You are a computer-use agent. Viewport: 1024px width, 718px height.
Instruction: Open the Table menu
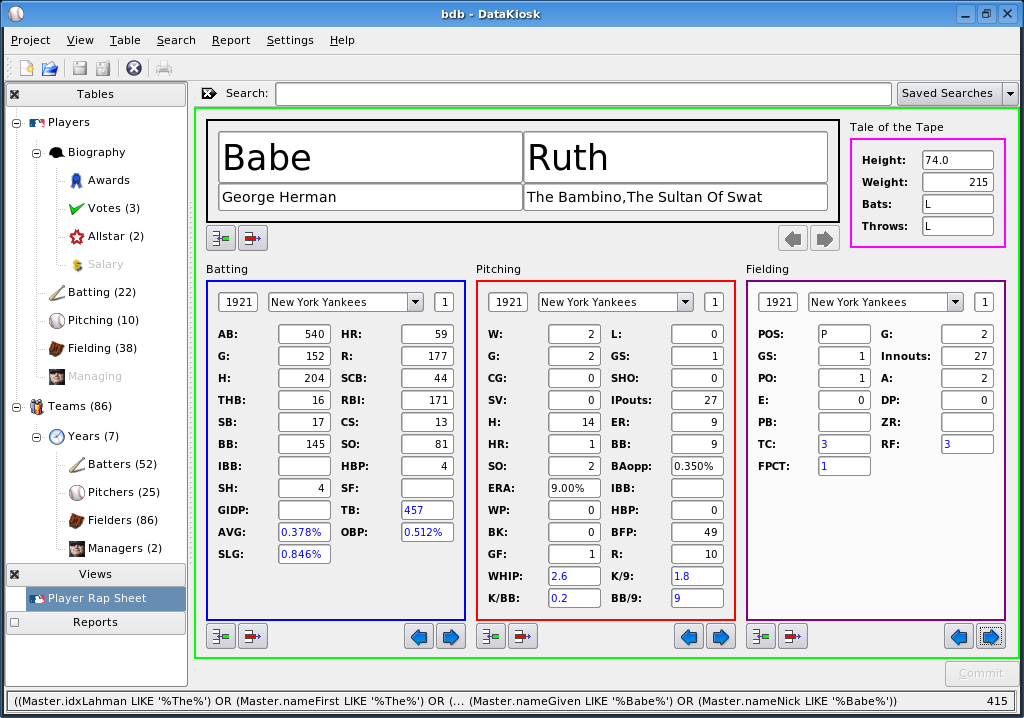tap(125, 41)
